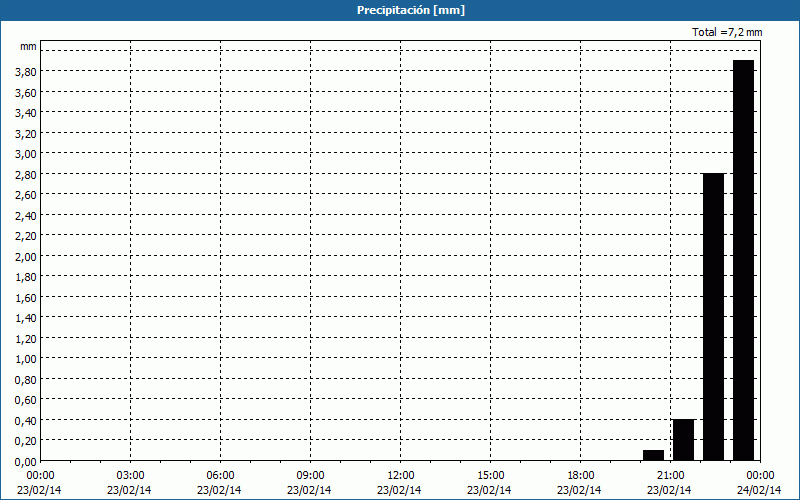
Task: Click the mm unit label on y-axis
Action: [28, 46]
